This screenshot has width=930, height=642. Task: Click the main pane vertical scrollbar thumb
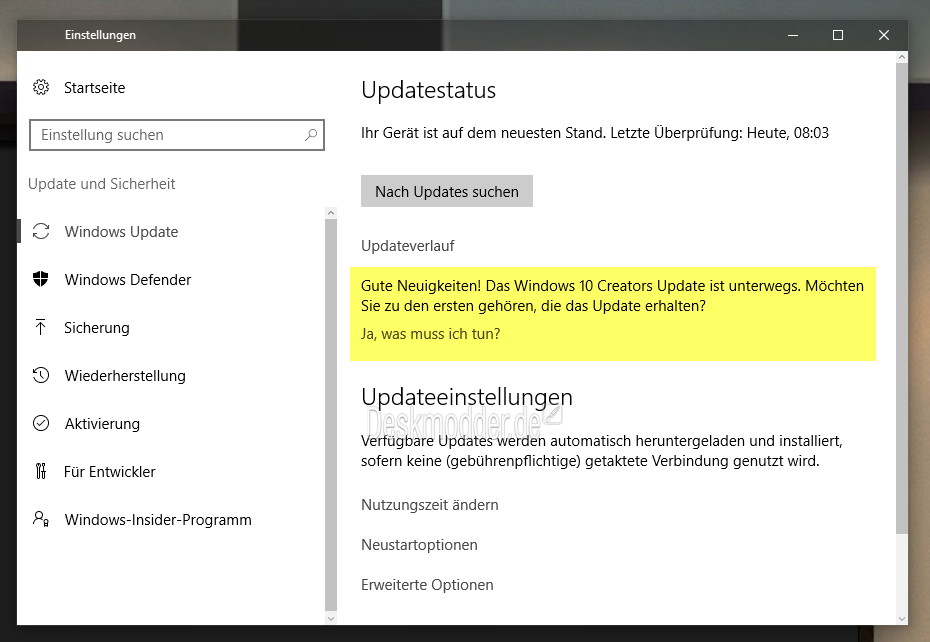pos(902,298)
